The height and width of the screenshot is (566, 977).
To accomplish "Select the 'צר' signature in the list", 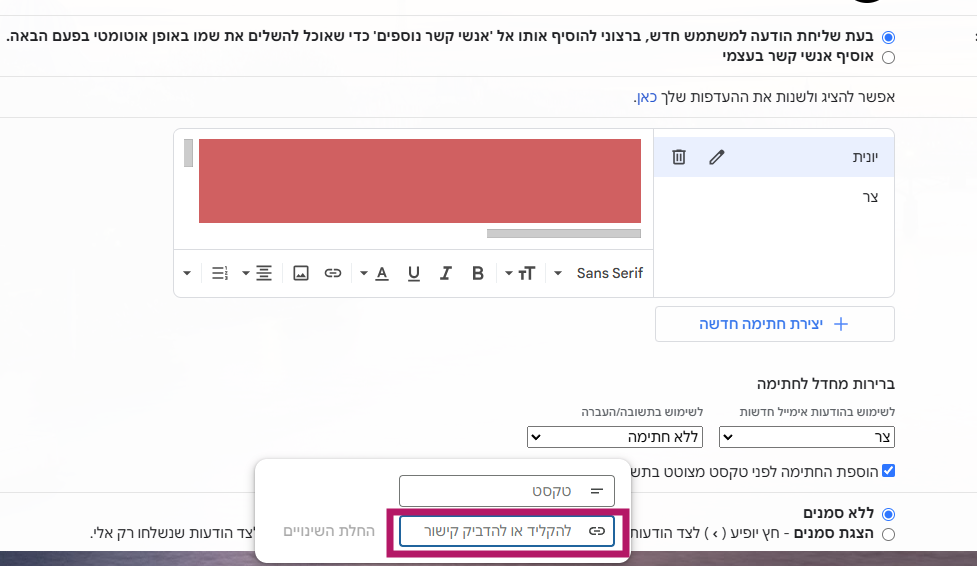I will [773, 197].
